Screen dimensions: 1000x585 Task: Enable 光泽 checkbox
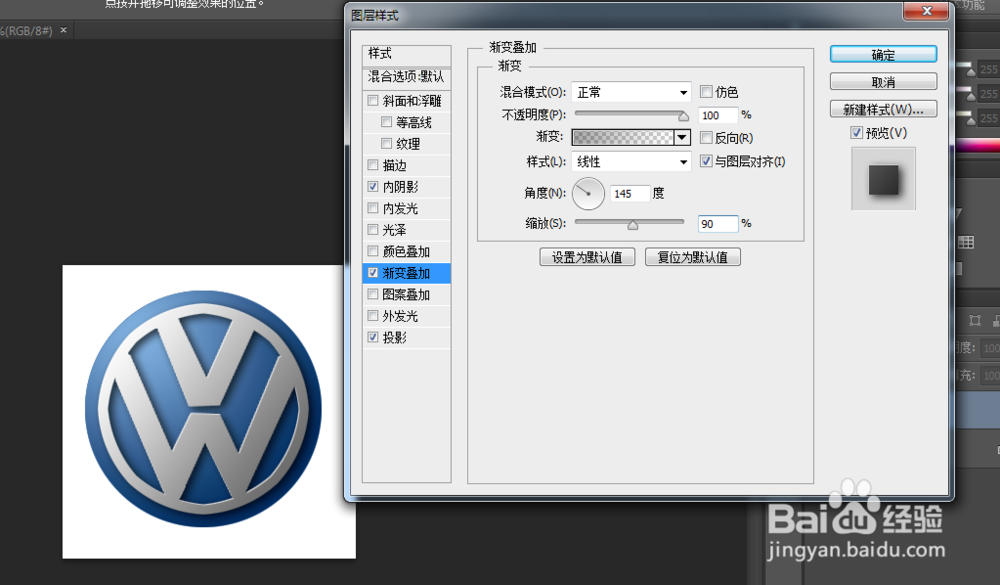coord(373,230)
